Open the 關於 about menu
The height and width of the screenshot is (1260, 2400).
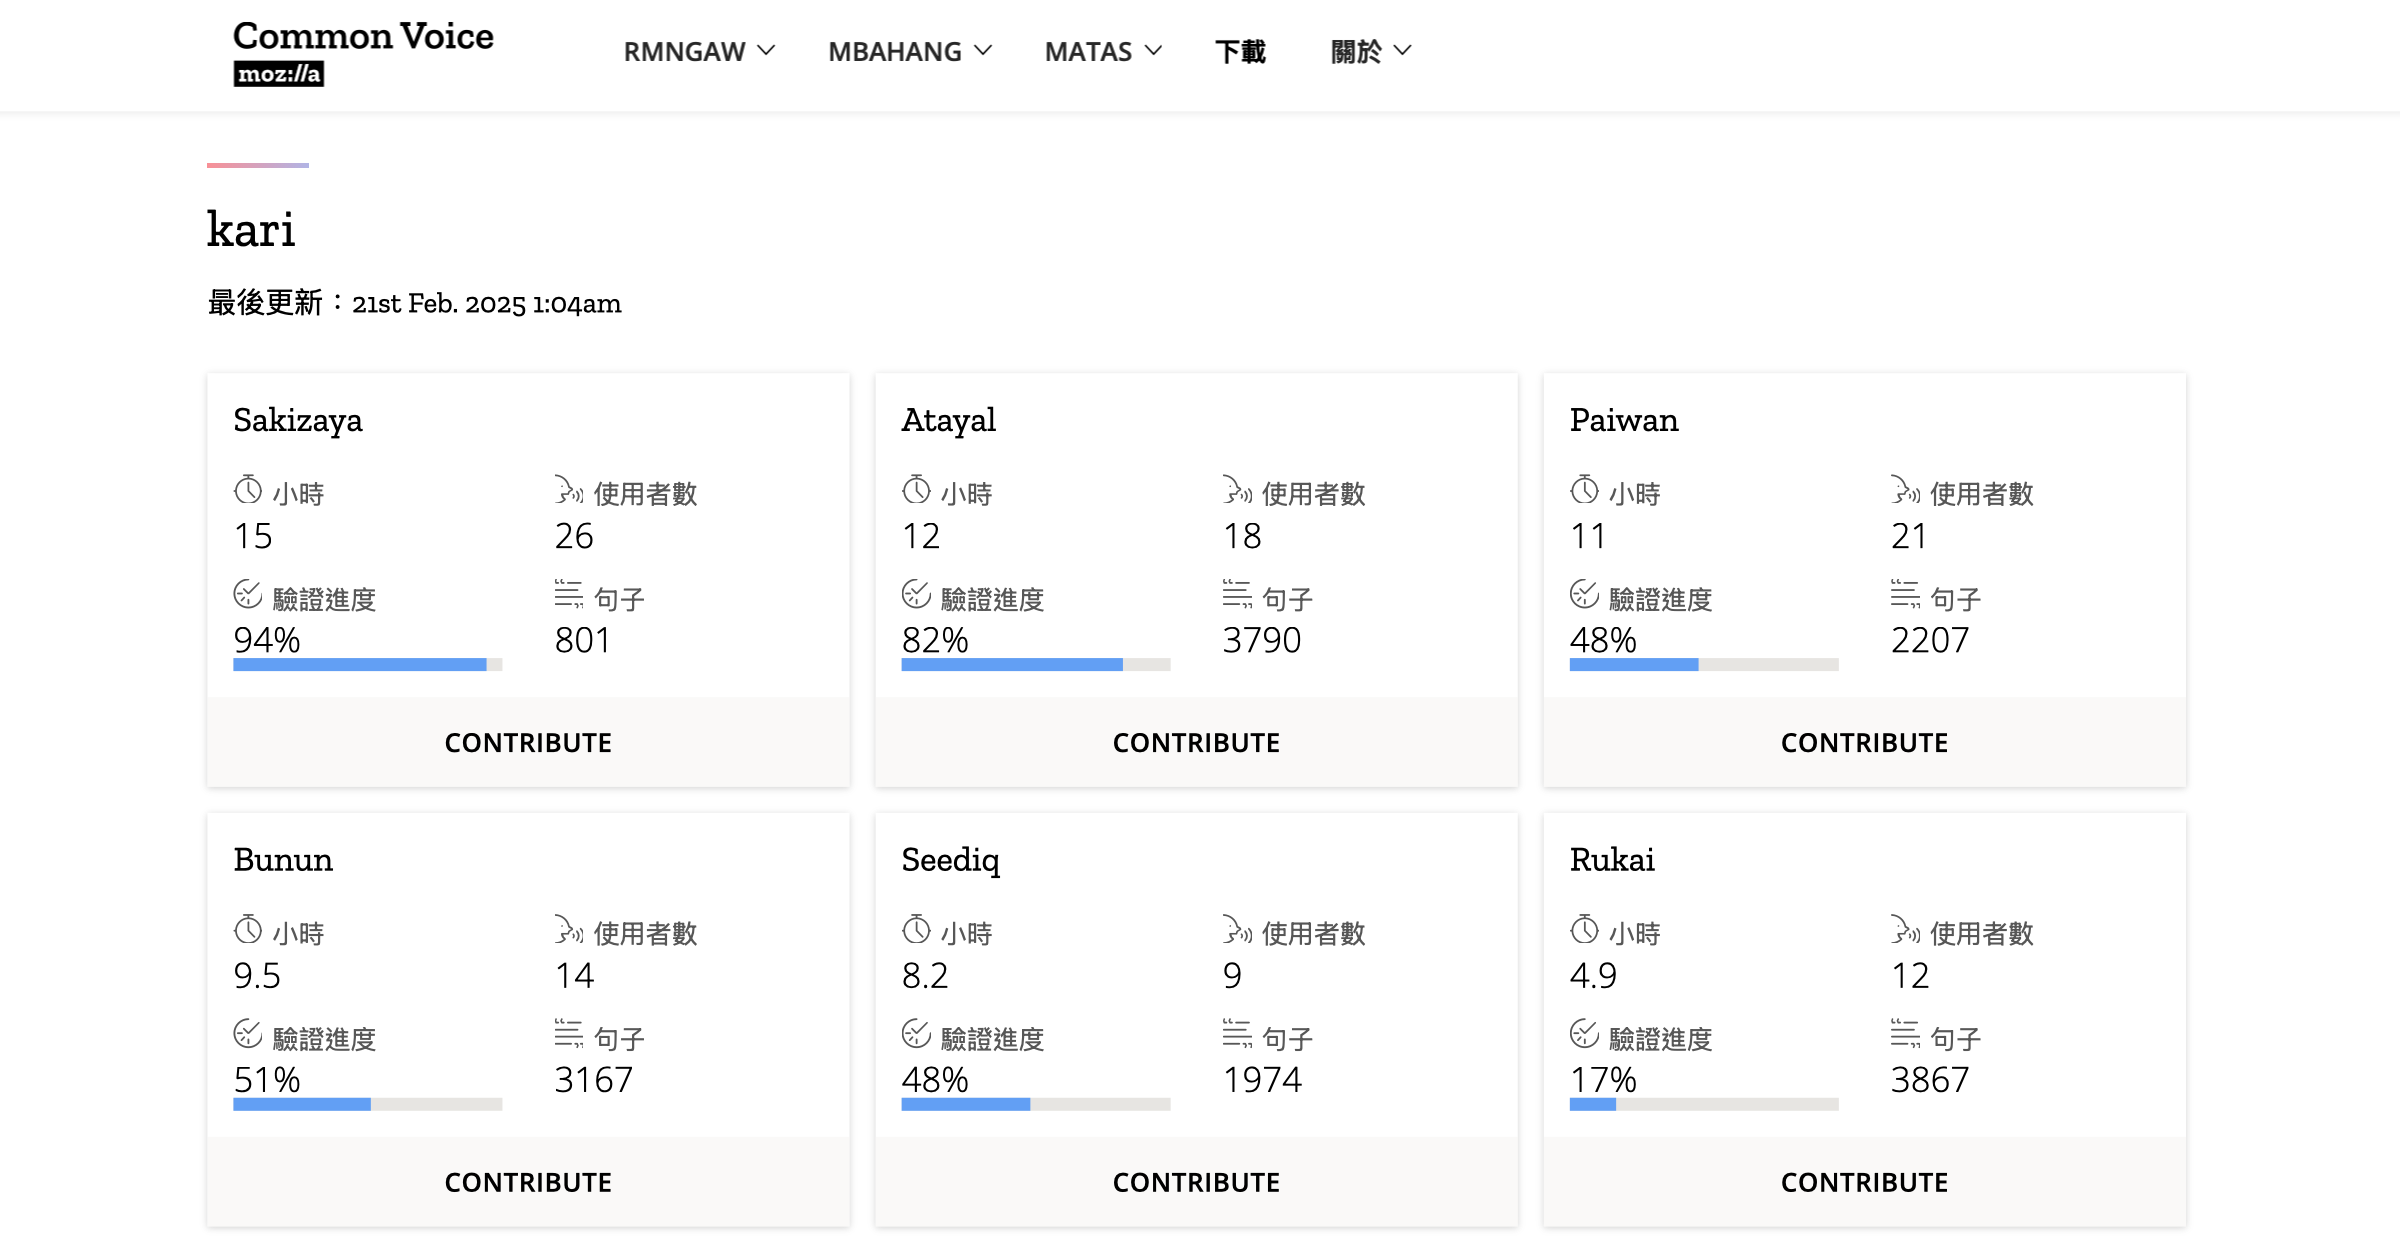(1370, 52)
